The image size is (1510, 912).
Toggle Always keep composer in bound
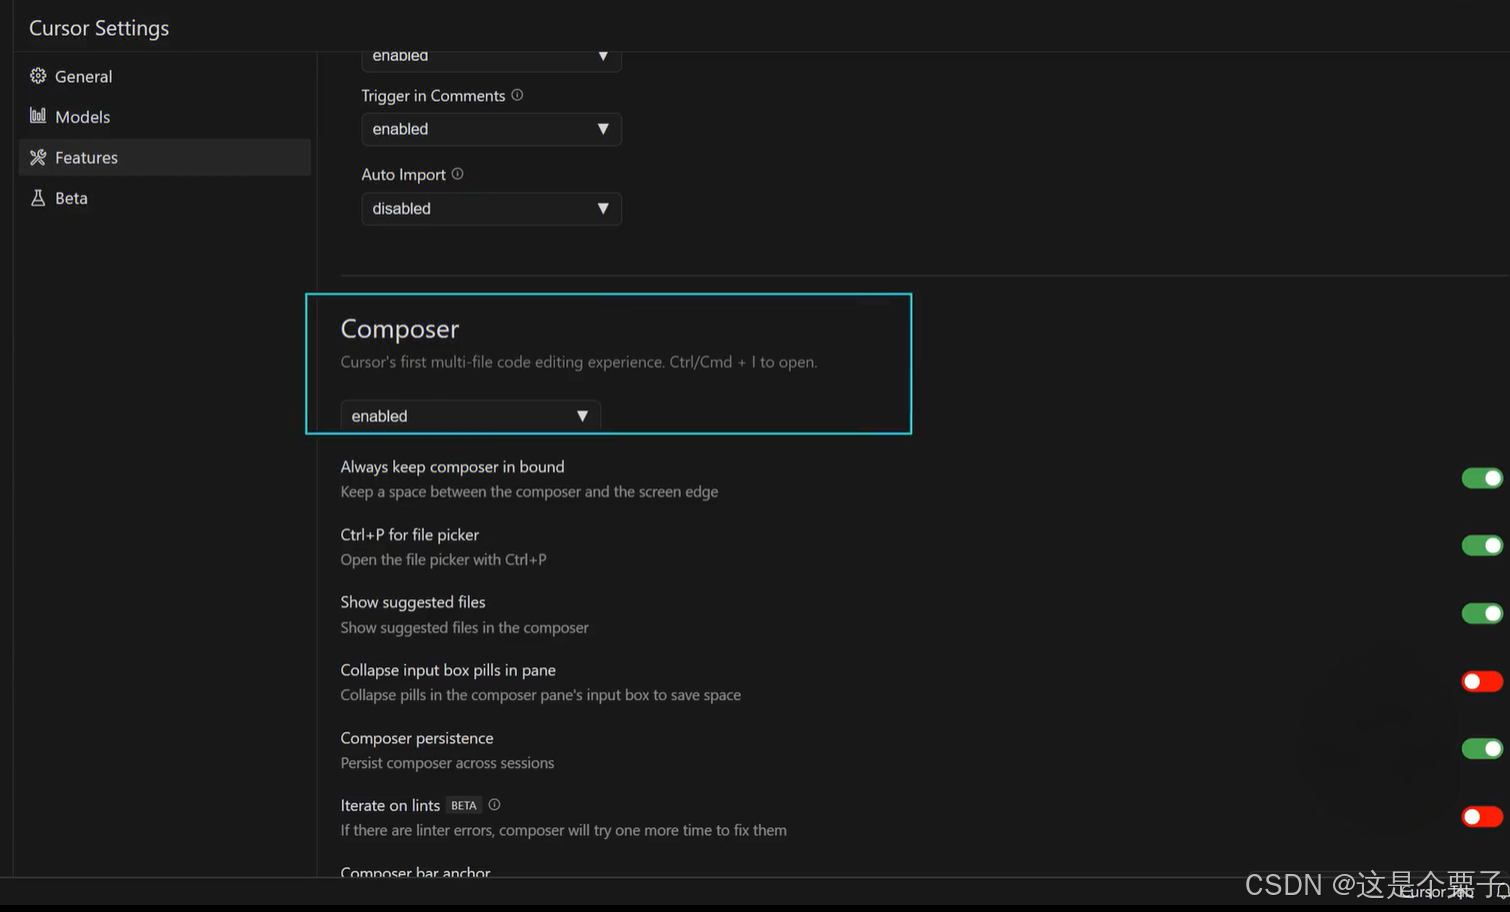tap(1482, 478)
